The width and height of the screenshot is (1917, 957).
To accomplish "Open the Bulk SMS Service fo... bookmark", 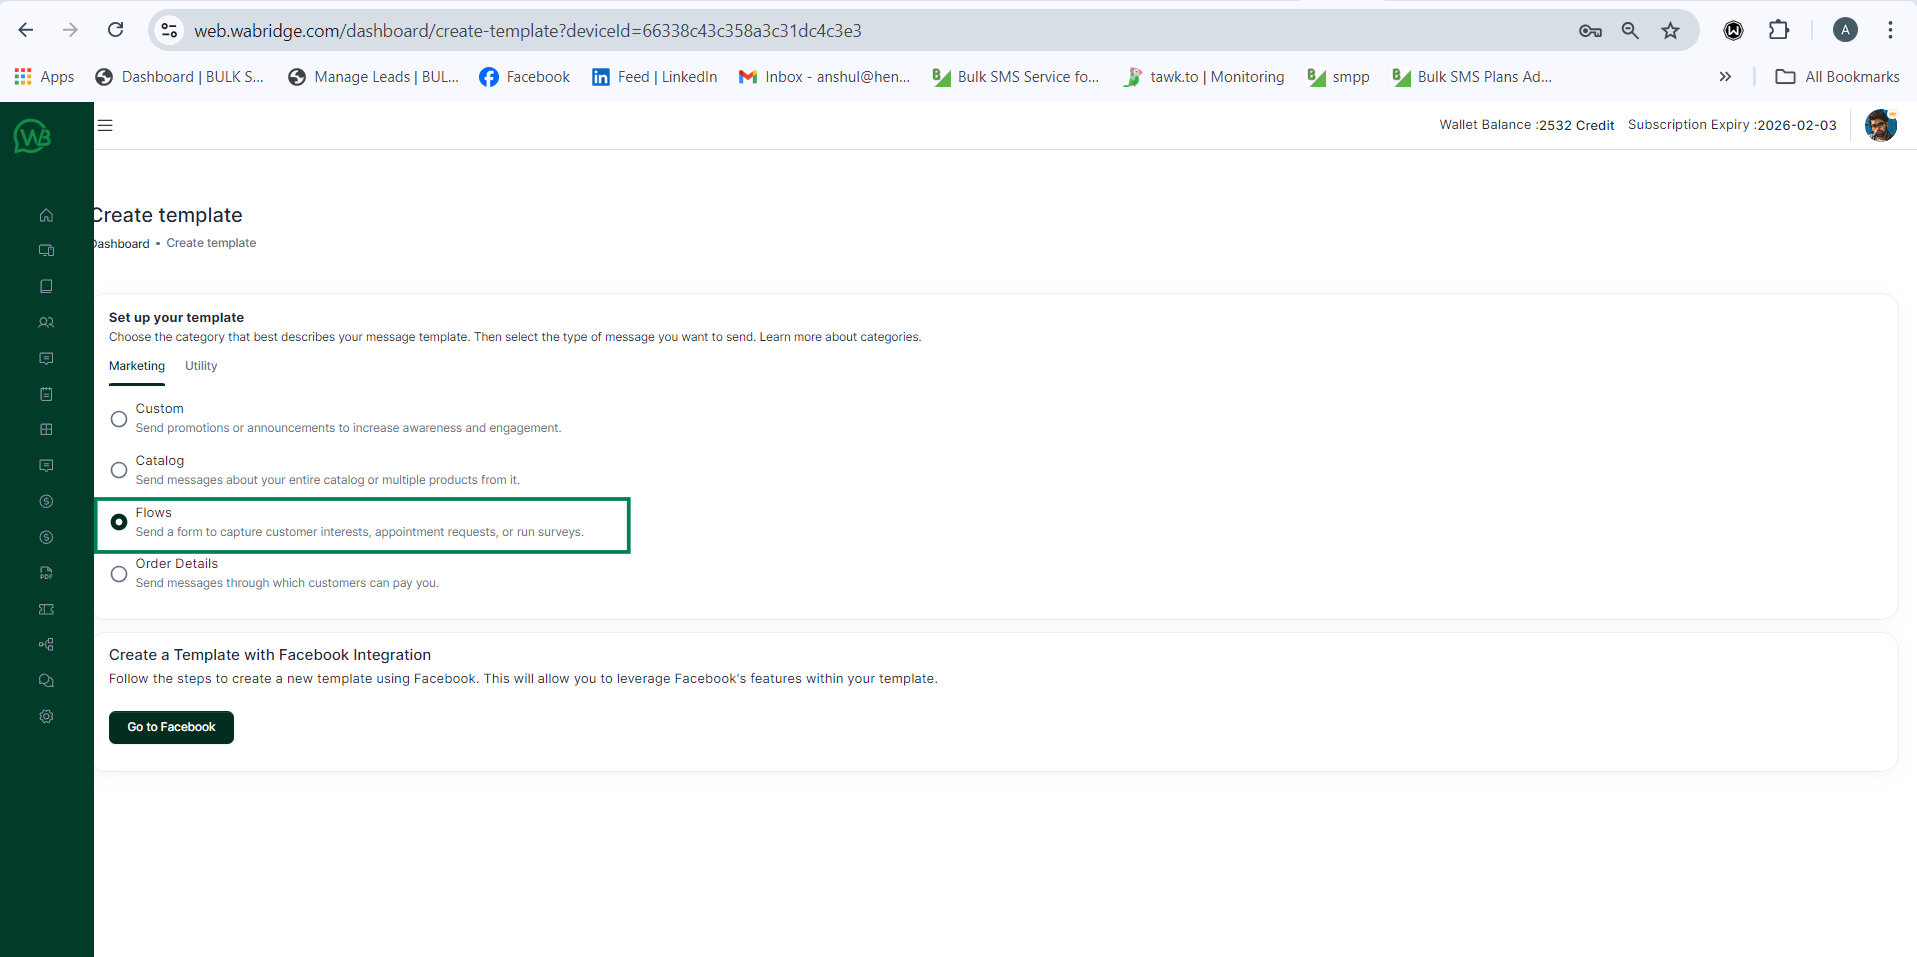I will [x=1015, y=77].
